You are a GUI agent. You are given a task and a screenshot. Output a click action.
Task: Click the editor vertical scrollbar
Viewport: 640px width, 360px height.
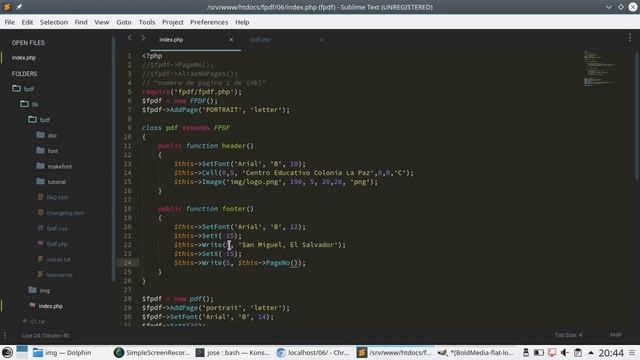(x=637, y=116)
